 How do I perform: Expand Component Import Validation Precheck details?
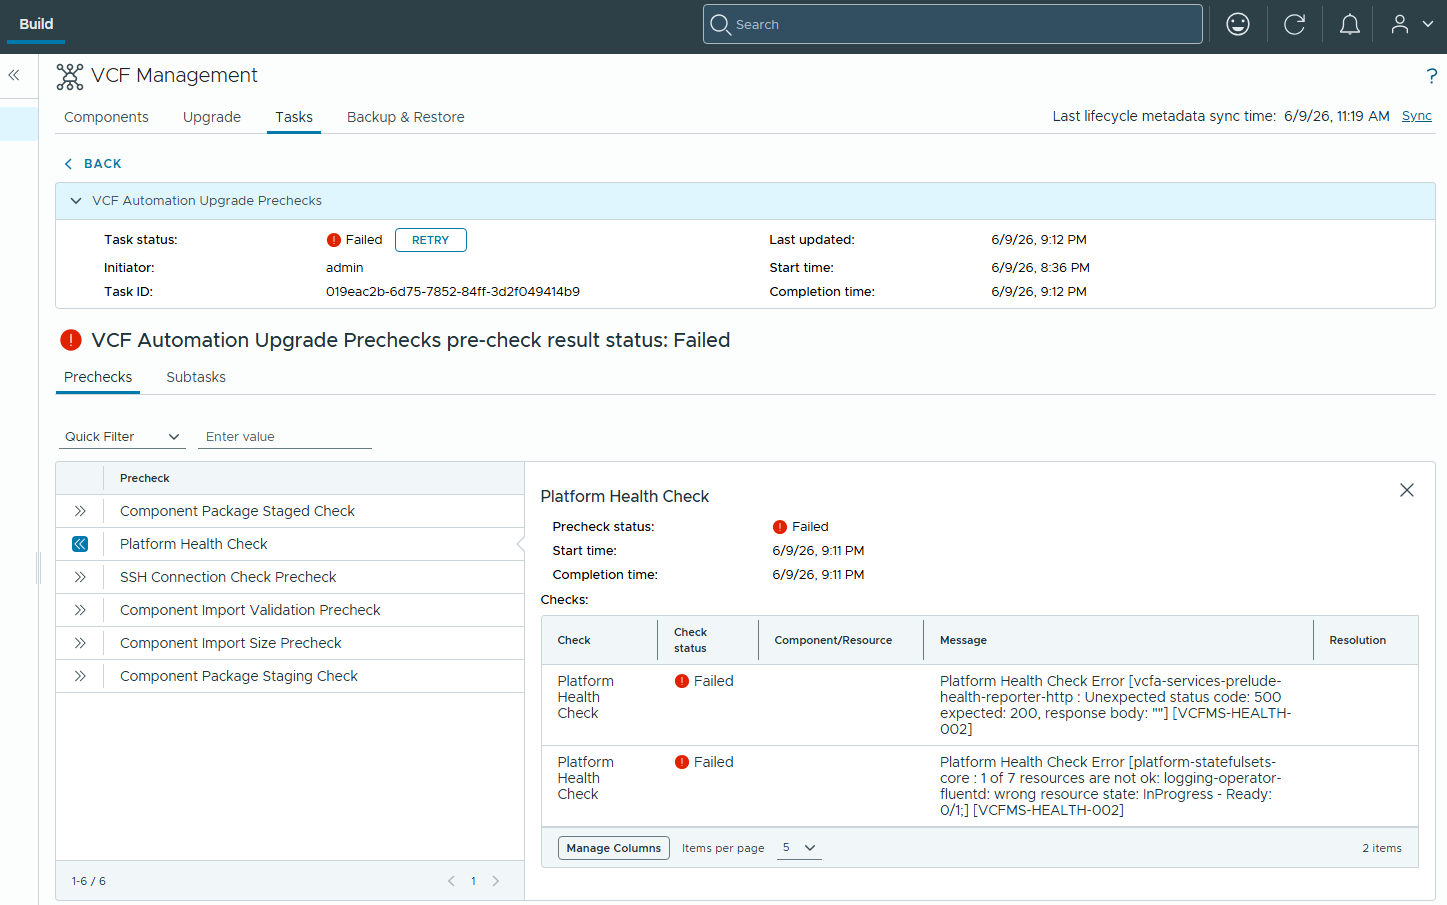(80, 610)
